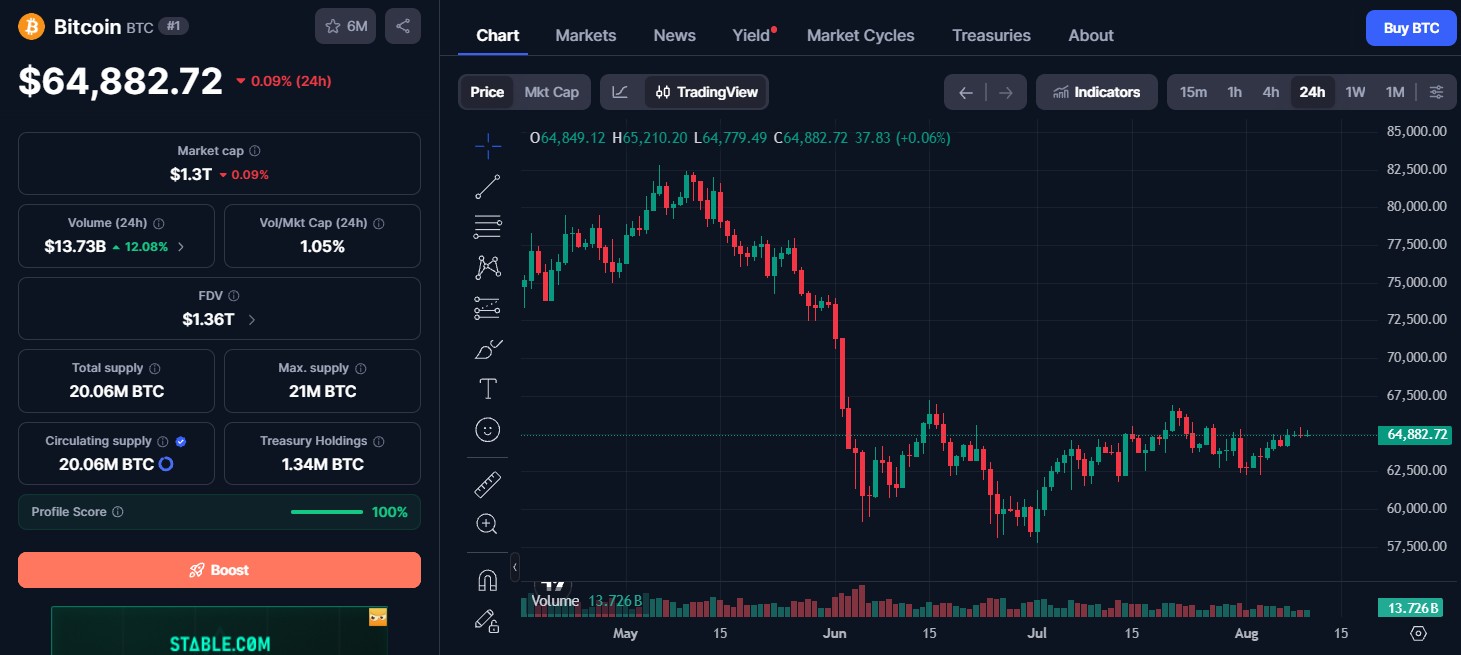Show Profile Score info icon
This screenshot has width=1461, height=655.
pyautogui.click(x=118, y=512)
